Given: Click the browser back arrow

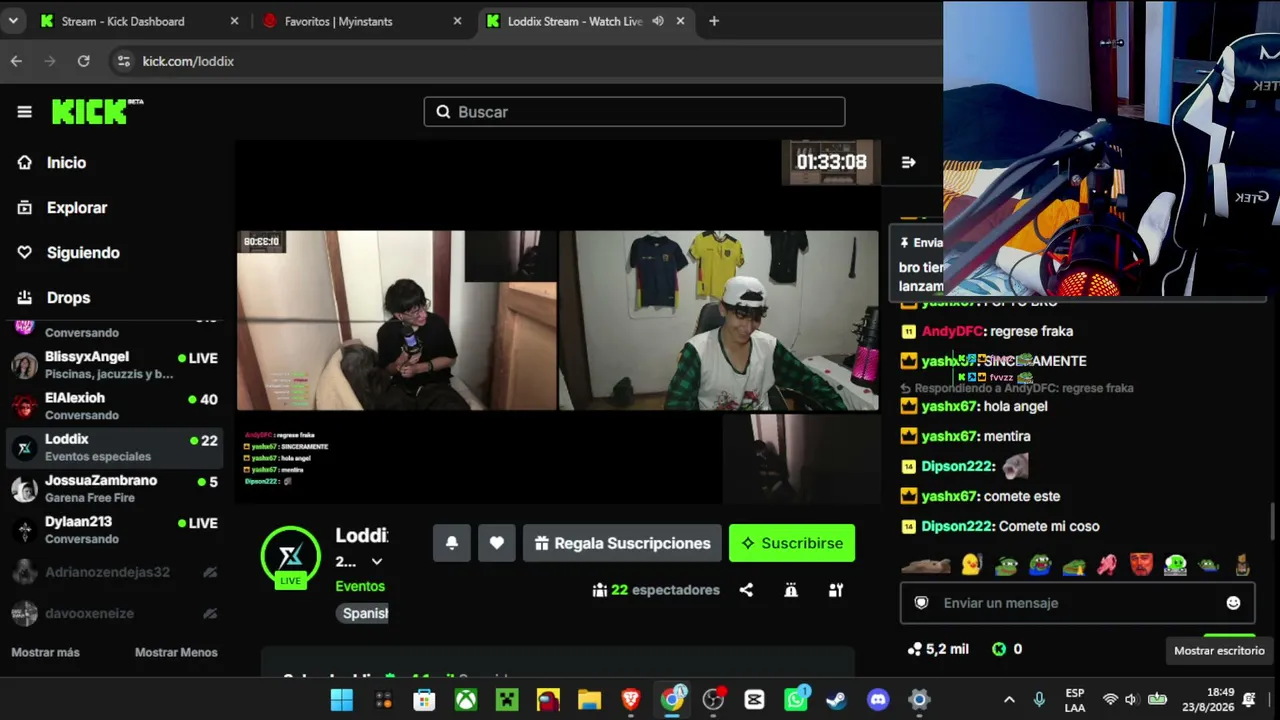Looking at the screenshot, I should click(x=16, y=61).
